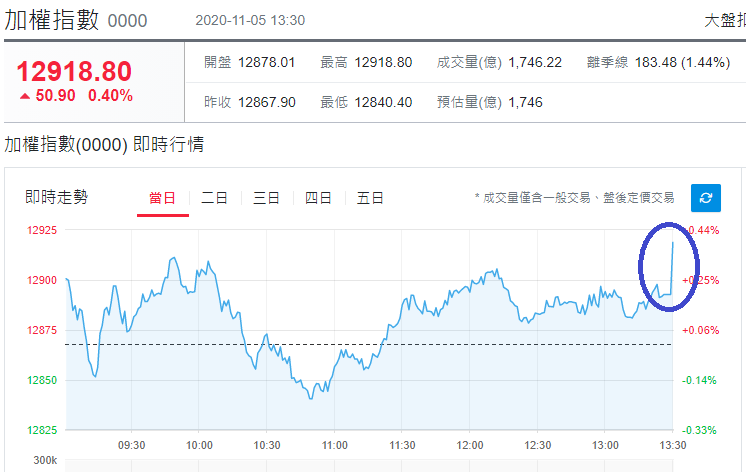746x472 pixels.
Task: Select the 當日 tab
Action: point(163,198)
